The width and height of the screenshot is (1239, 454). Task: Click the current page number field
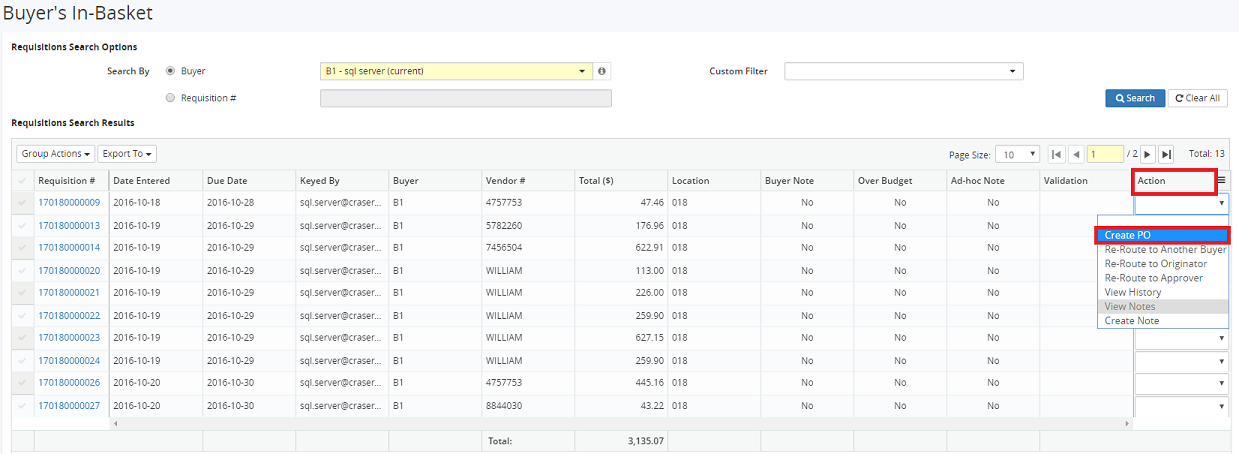coord(1105,155)
